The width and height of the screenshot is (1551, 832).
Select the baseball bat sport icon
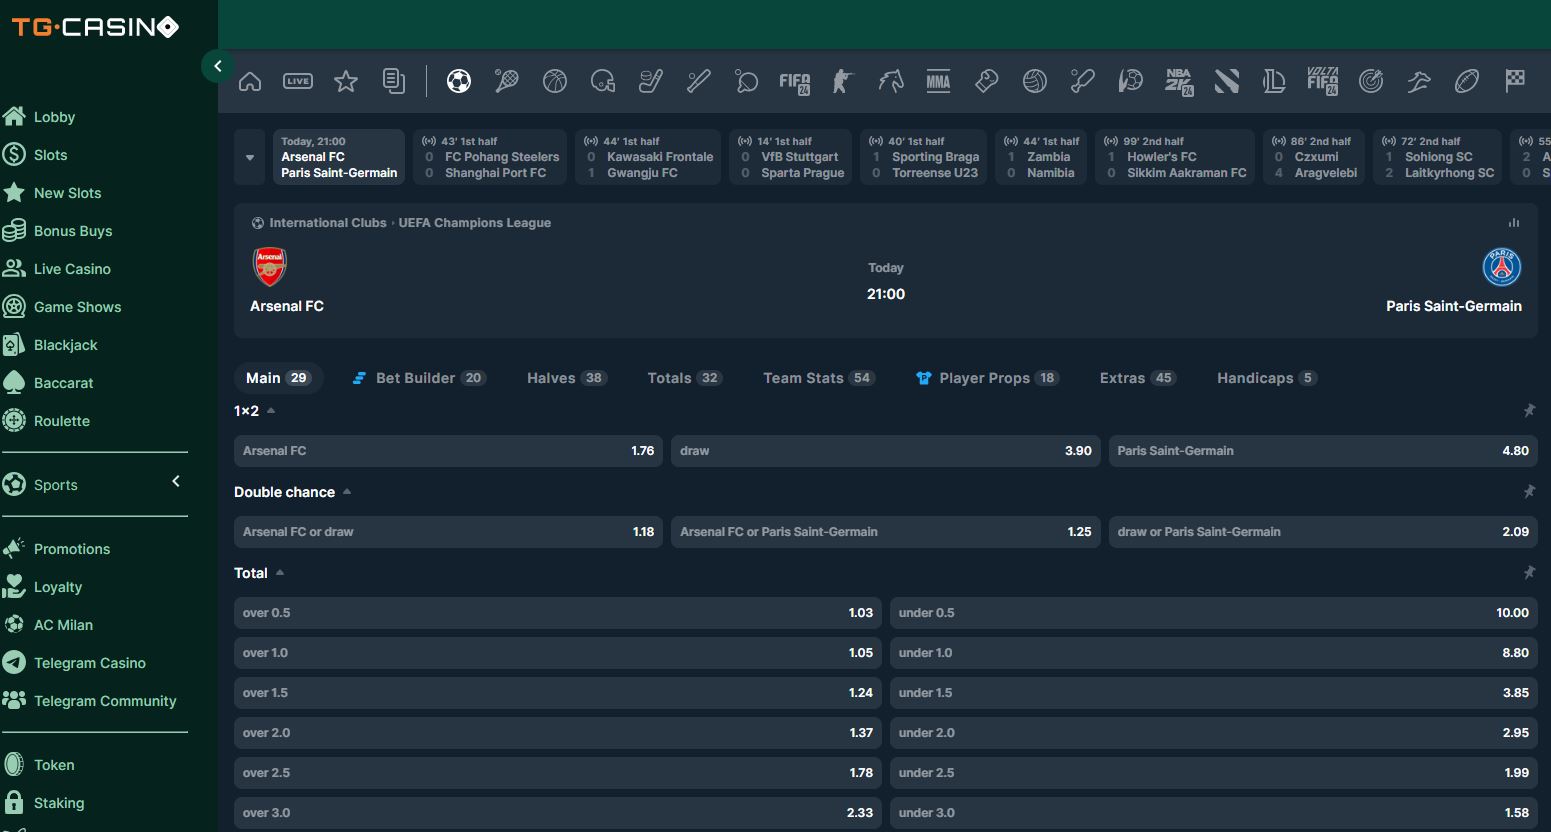(699, 81)
